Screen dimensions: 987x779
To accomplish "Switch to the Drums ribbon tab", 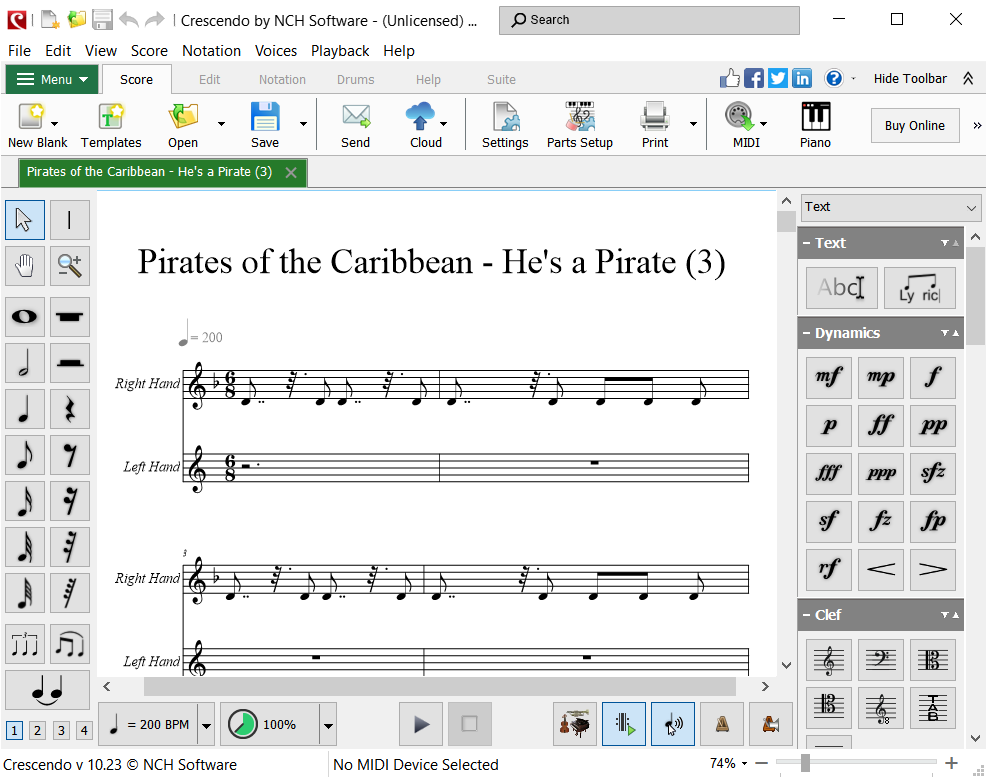I will point(355,80).
